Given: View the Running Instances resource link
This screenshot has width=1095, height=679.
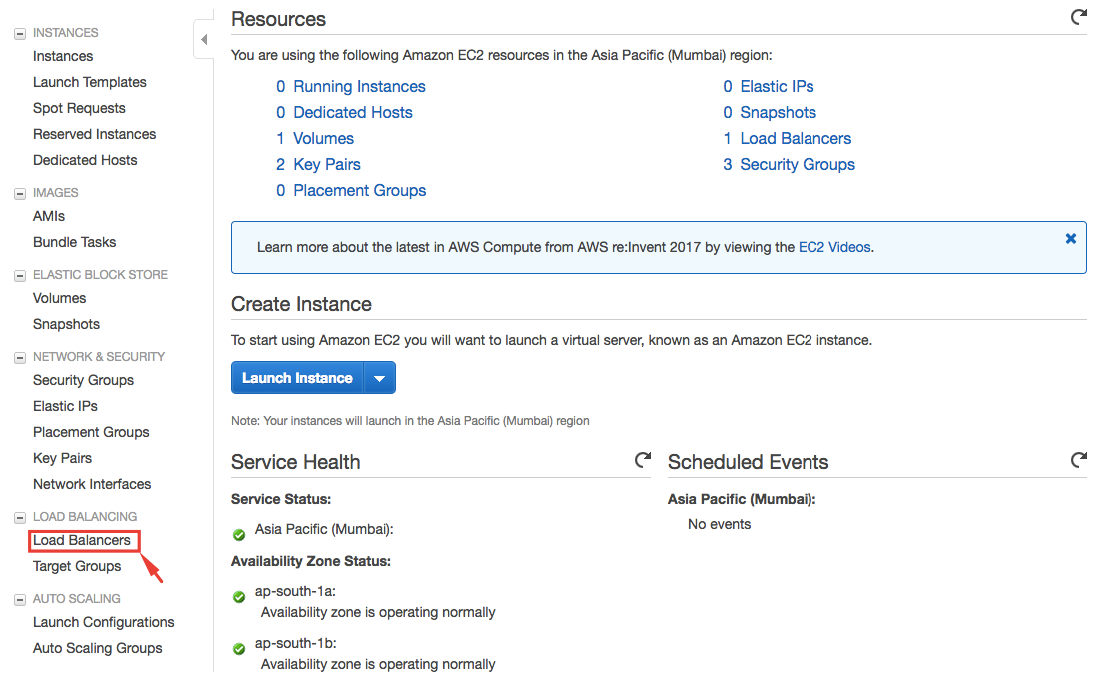Looking at the screenshot, I should (x=359, y=87).
